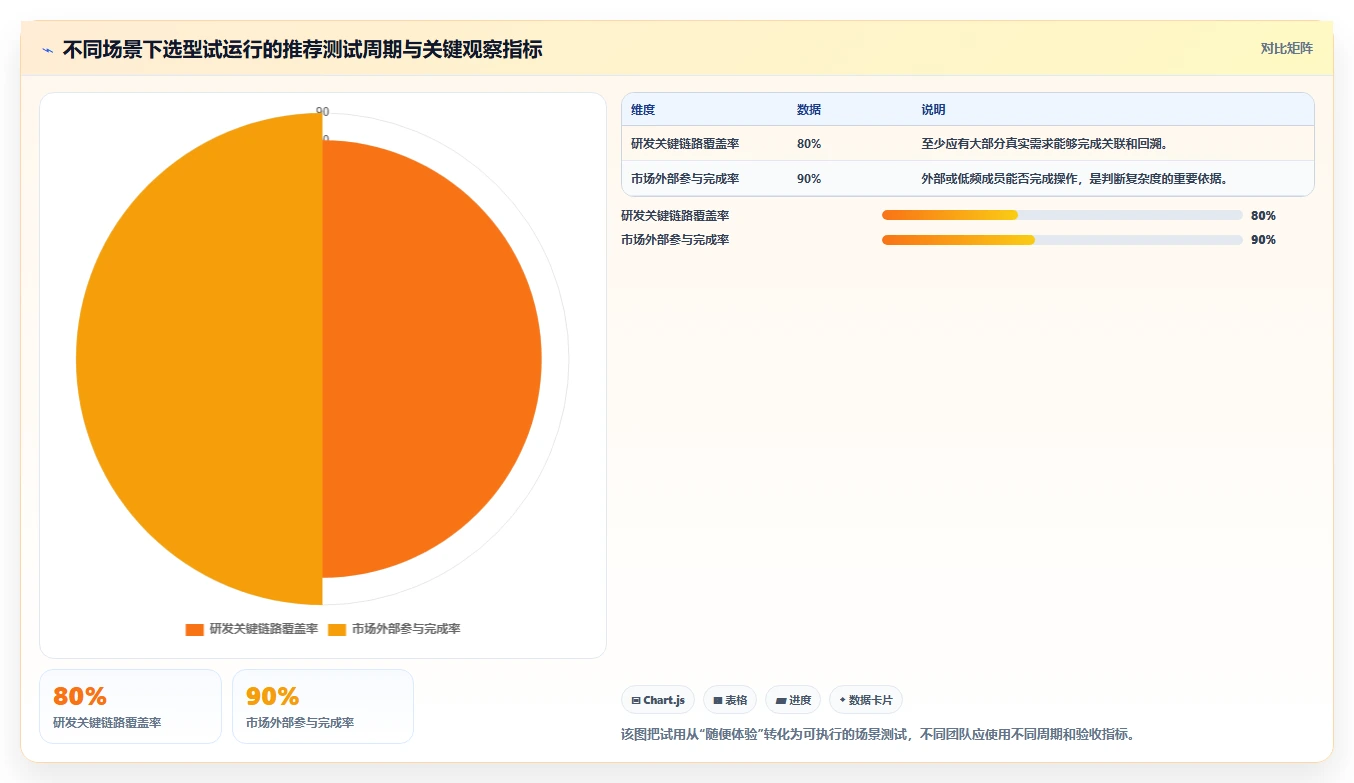Click the 维度 column header
Screen dimensions: 1354x783
pyautogui.click(x=643, y=110)
